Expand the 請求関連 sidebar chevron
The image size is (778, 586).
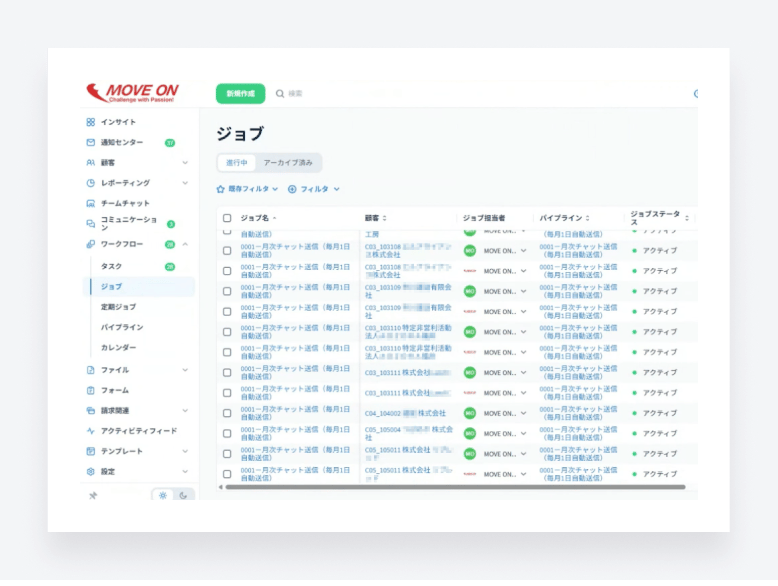185,410
